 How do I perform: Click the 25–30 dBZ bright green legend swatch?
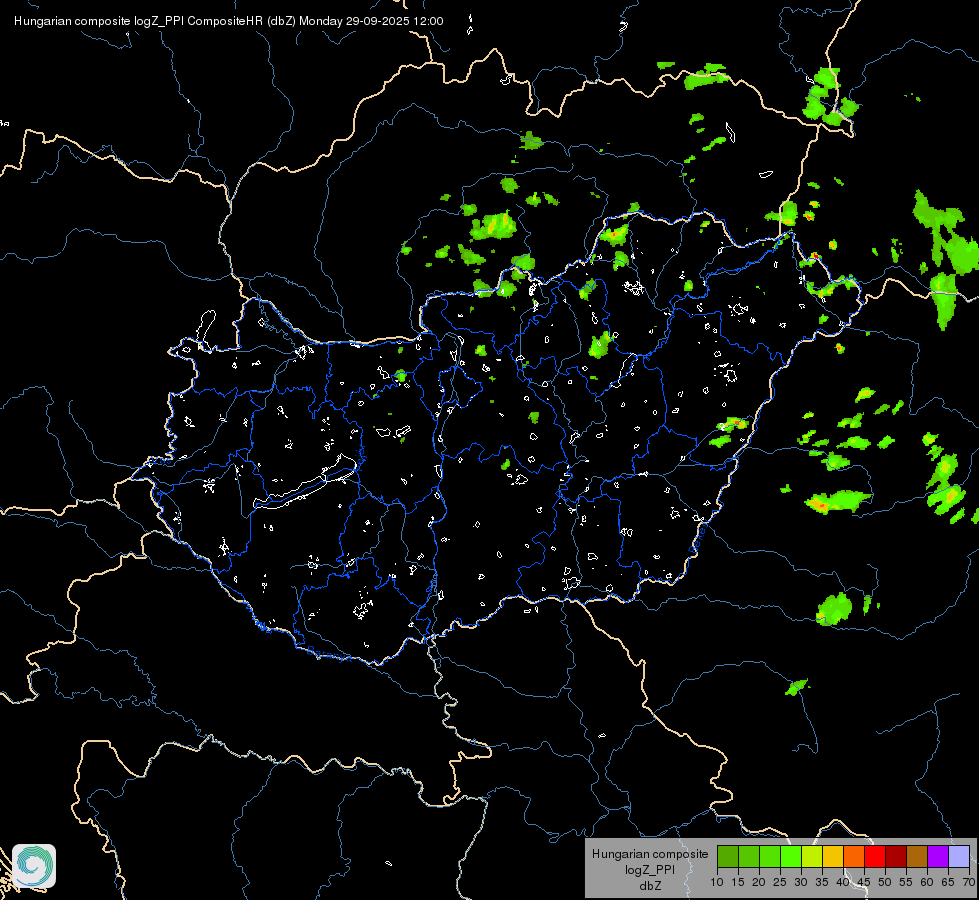tap(790, 856)
